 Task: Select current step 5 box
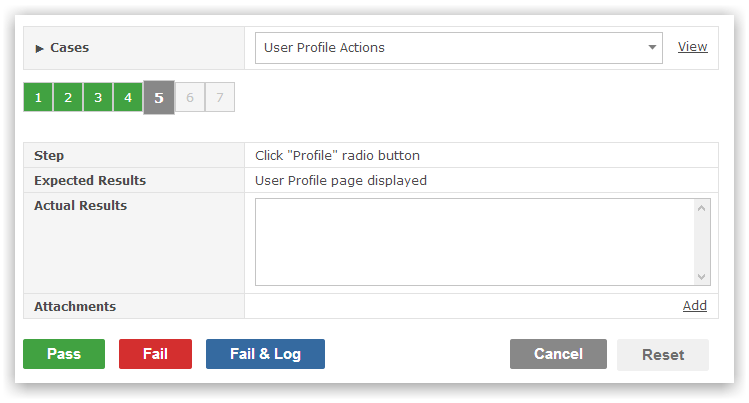159,97
